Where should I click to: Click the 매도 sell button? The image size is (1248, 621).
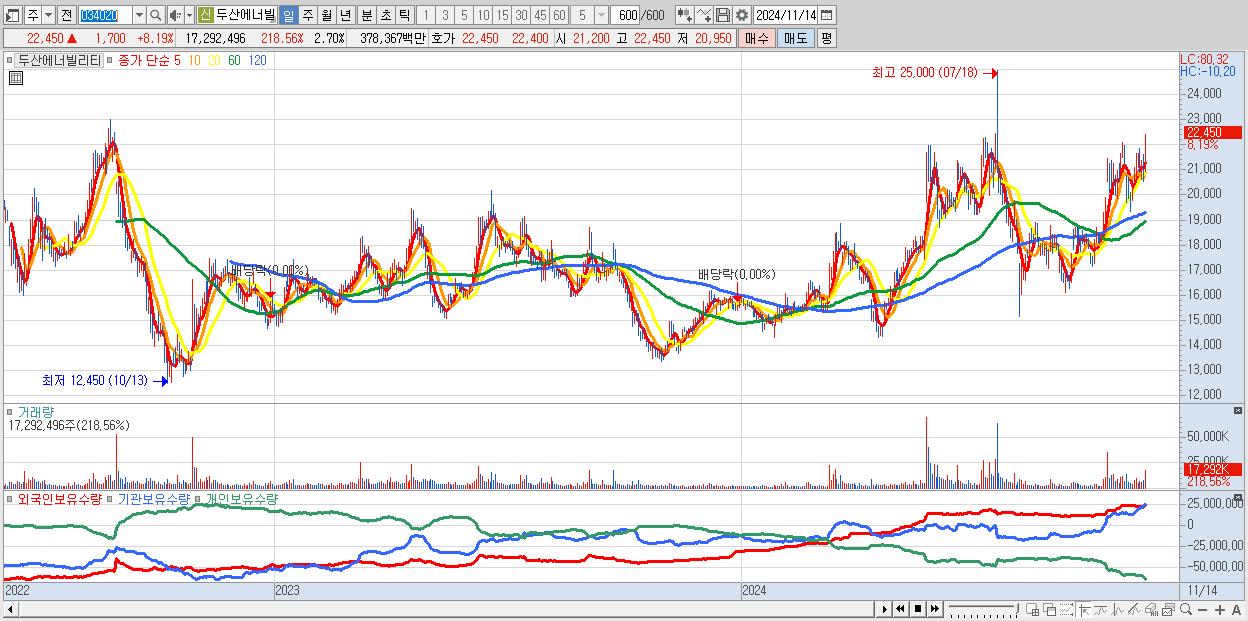pyautogui.click(x=795, y=38)
